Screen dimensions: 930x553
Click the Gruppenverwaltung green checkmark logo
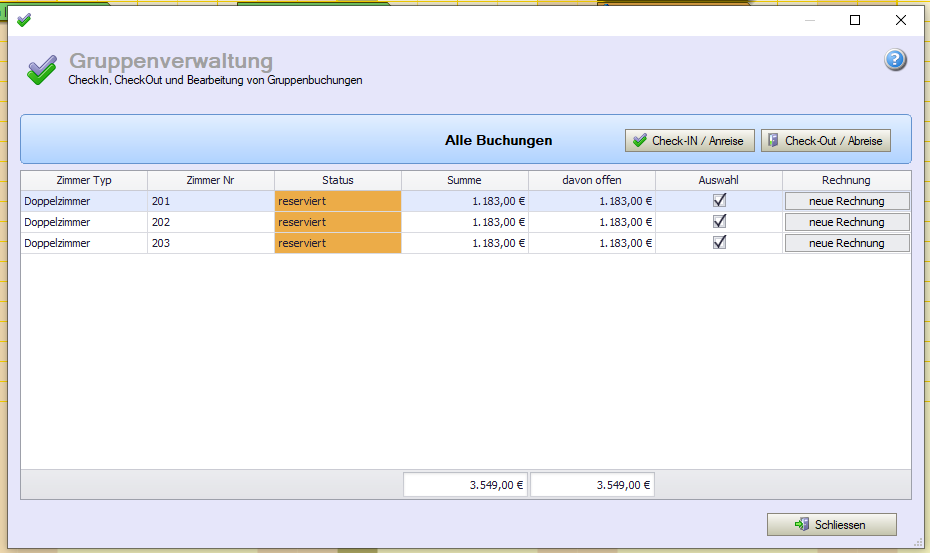click(x=42, y=69)
